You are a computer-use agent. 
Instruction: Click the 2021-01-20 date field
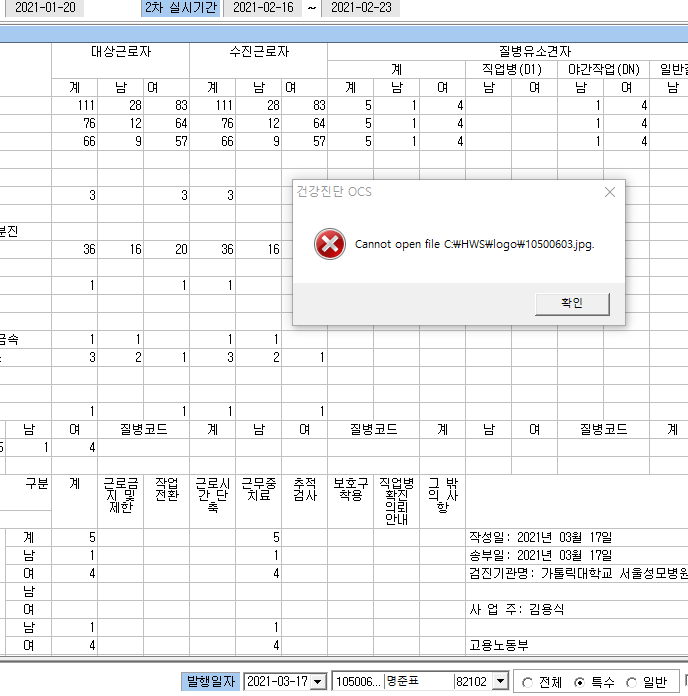tap(45, 8)
